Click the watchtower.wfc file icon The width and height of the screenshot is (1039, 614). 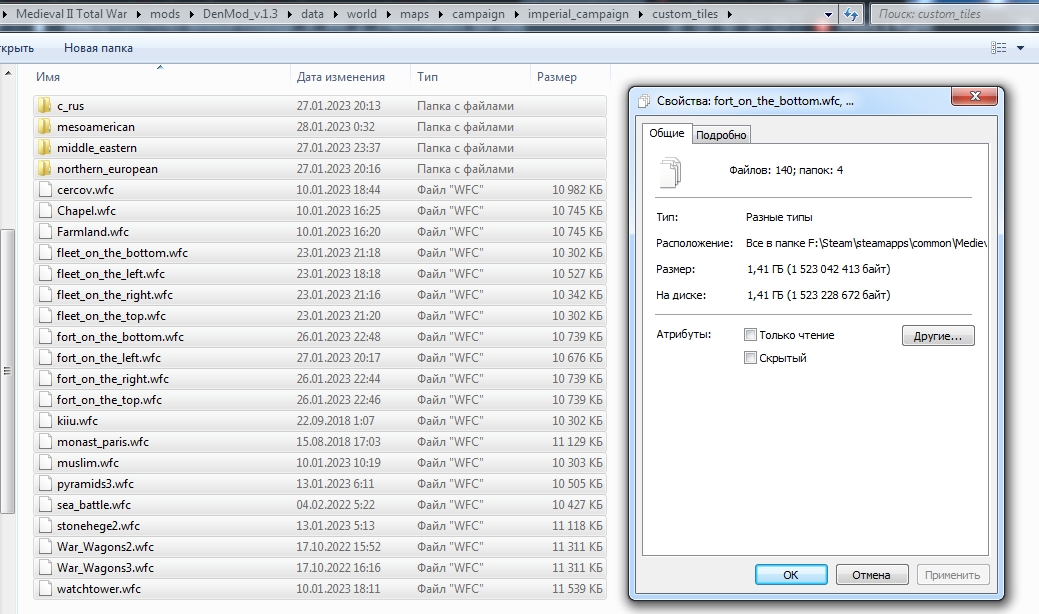pos(45,589)
